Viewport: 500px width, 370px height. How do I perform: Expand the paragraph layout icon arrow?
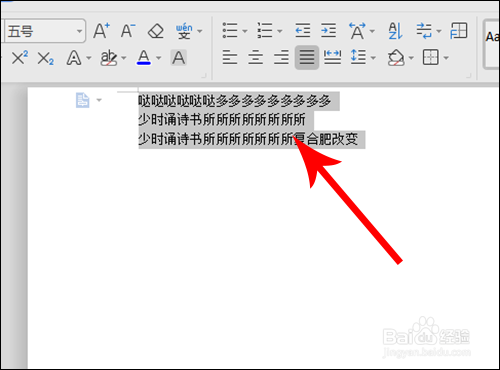click(x=99, y=100)
